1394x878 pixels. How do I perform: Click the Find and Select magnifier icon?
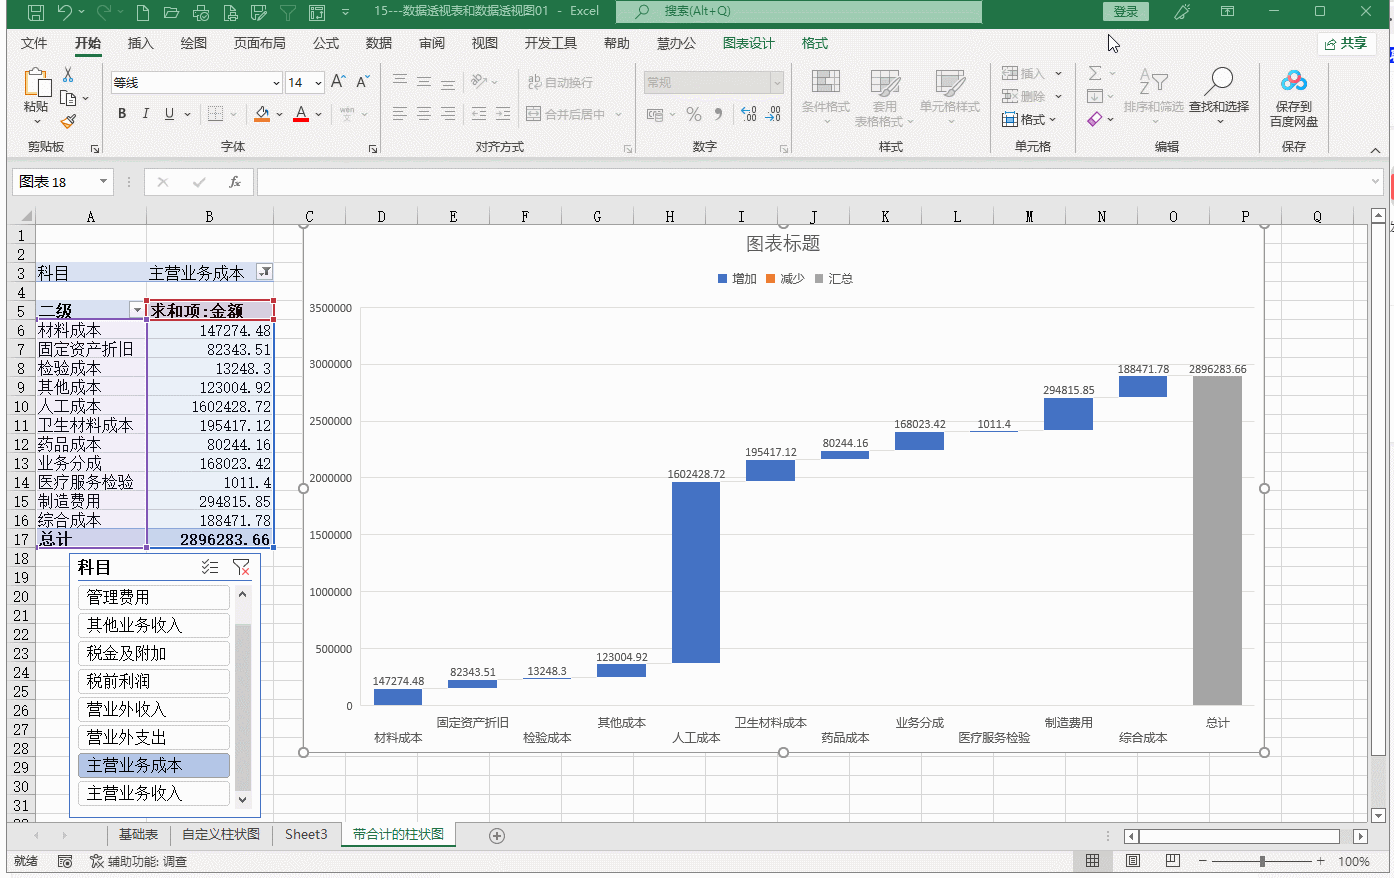coord(1219,81)
